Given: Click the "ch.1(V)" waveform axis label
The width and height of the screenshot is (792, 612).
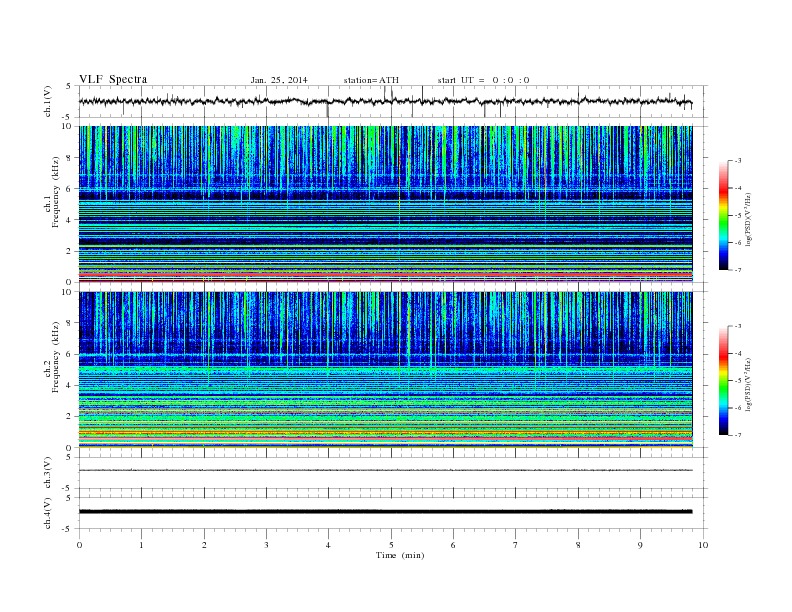Looking at the screenshot, I should pos(48,101).
